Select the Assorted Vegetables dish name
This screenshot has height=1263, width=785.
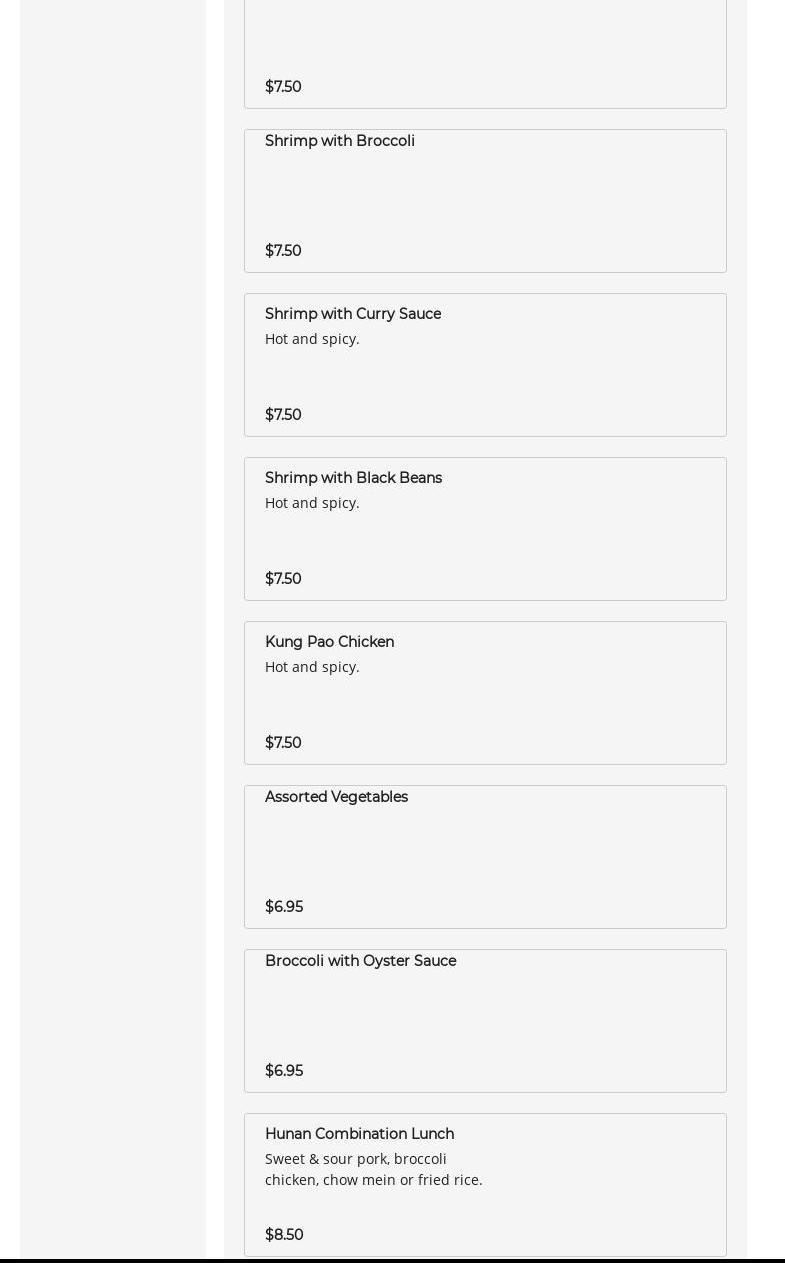tap(336, 797)
